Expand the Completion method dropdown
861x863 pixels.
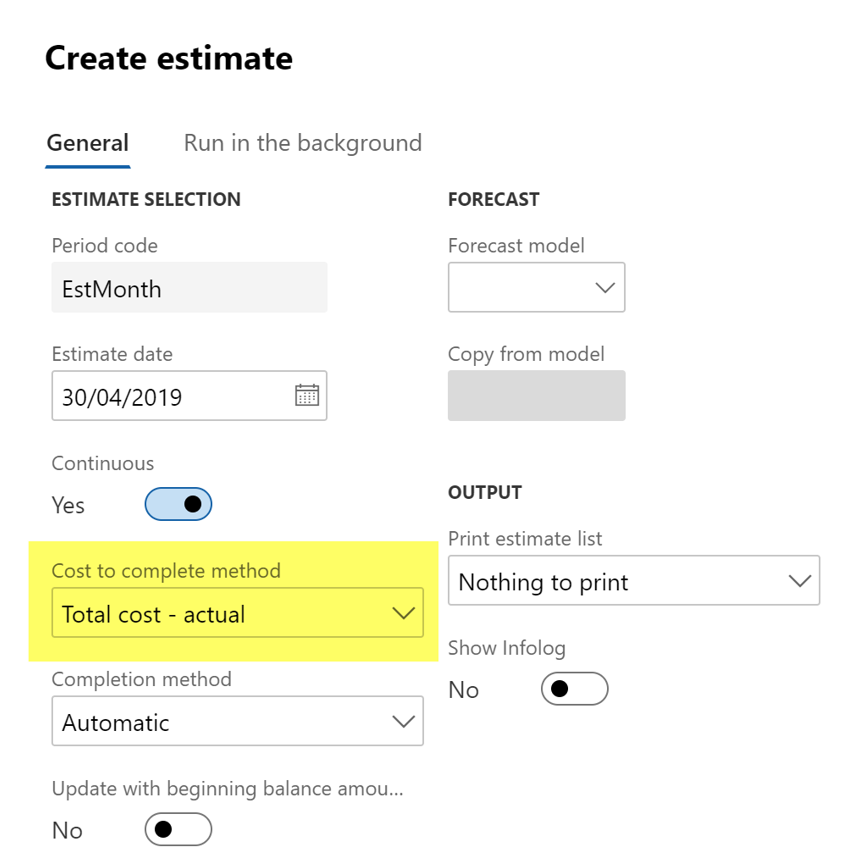[x=237, y=721]
